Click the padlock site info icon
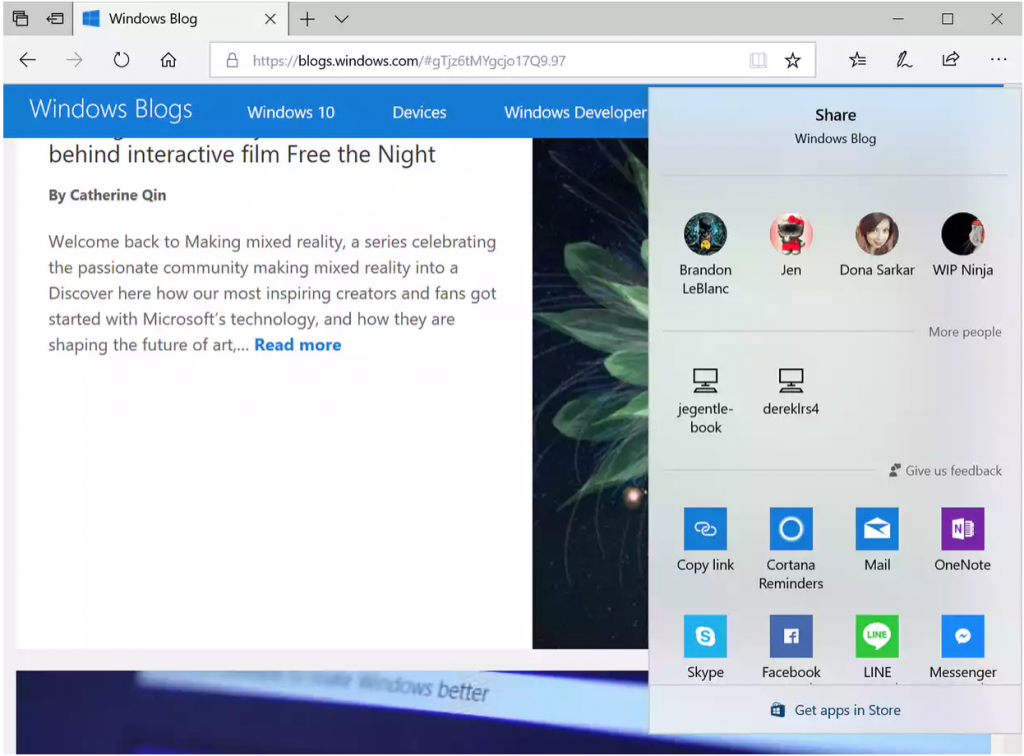Image resolution: width=1024 pixels, height=756 pixels. (232, 61)
